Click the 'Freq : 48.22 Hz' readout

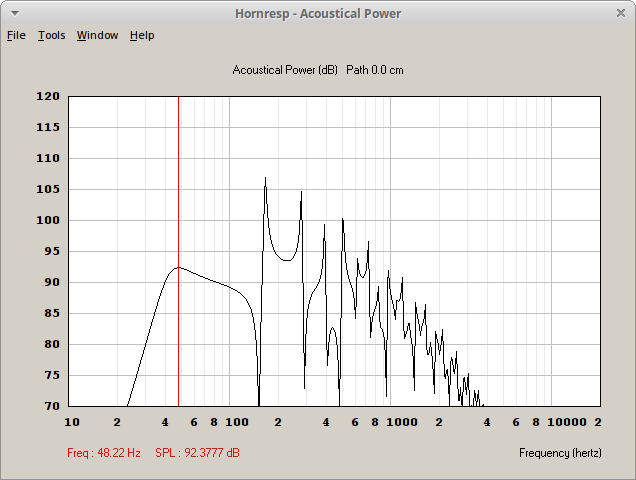click(104, 453)
